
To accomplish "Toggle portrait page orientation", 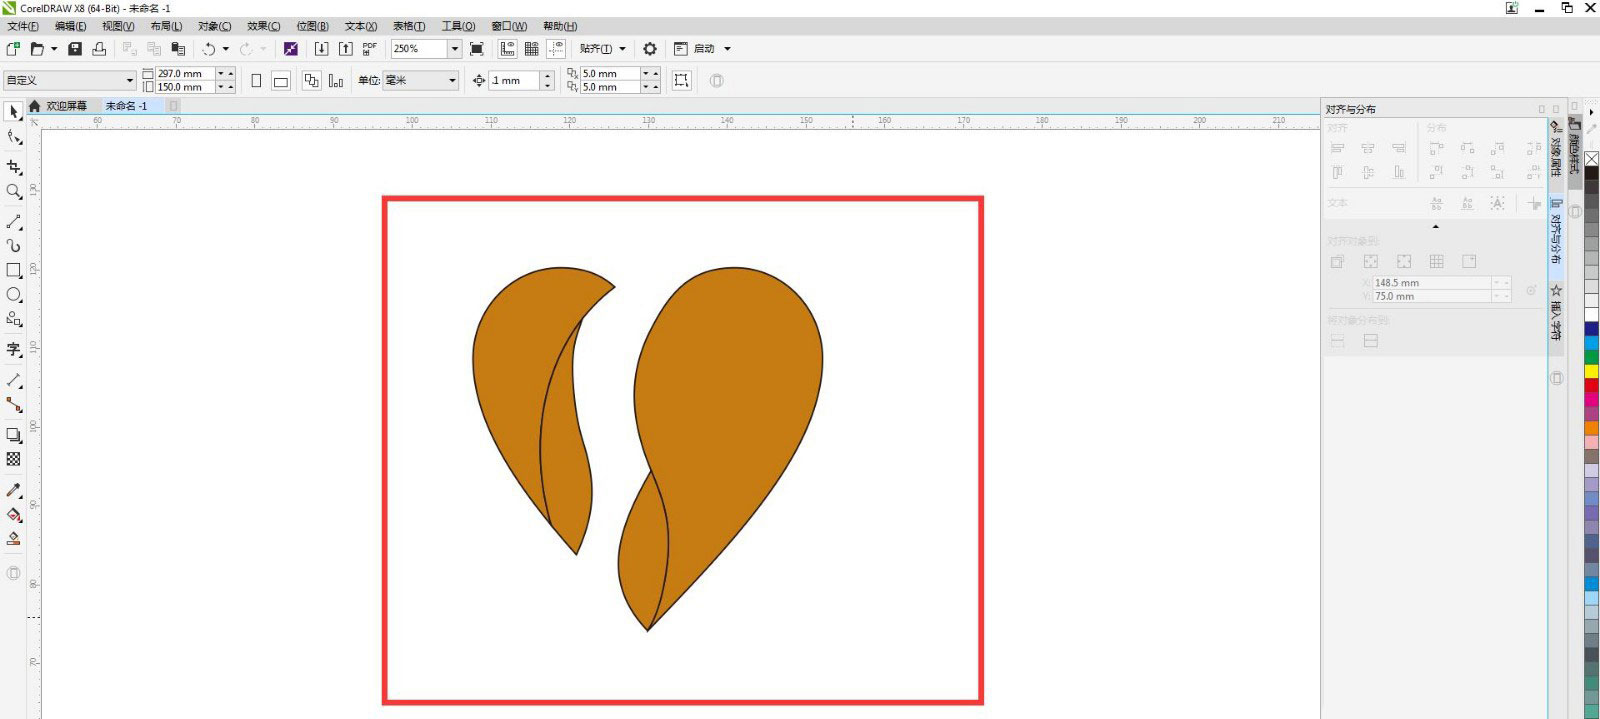I will tap(256, 81).
